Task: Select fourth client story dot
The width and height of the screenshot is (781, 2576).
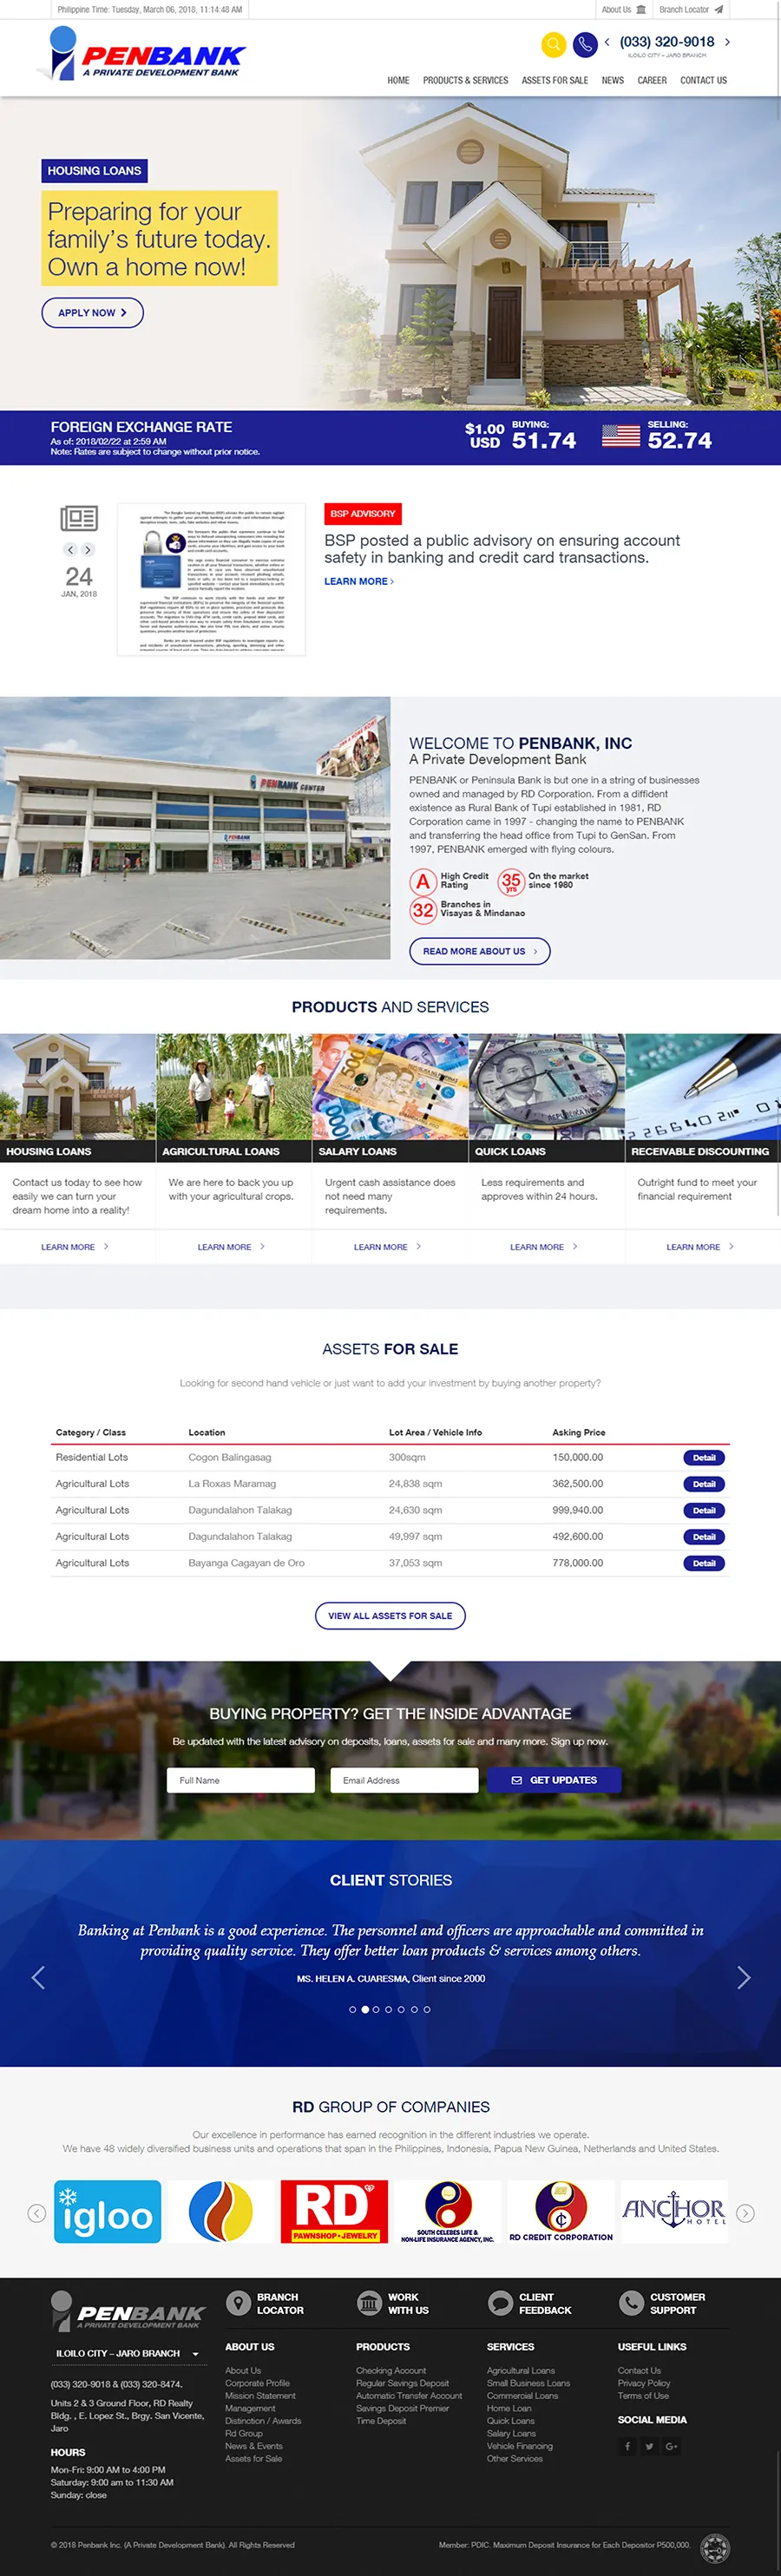Action: click(389, 2009)
